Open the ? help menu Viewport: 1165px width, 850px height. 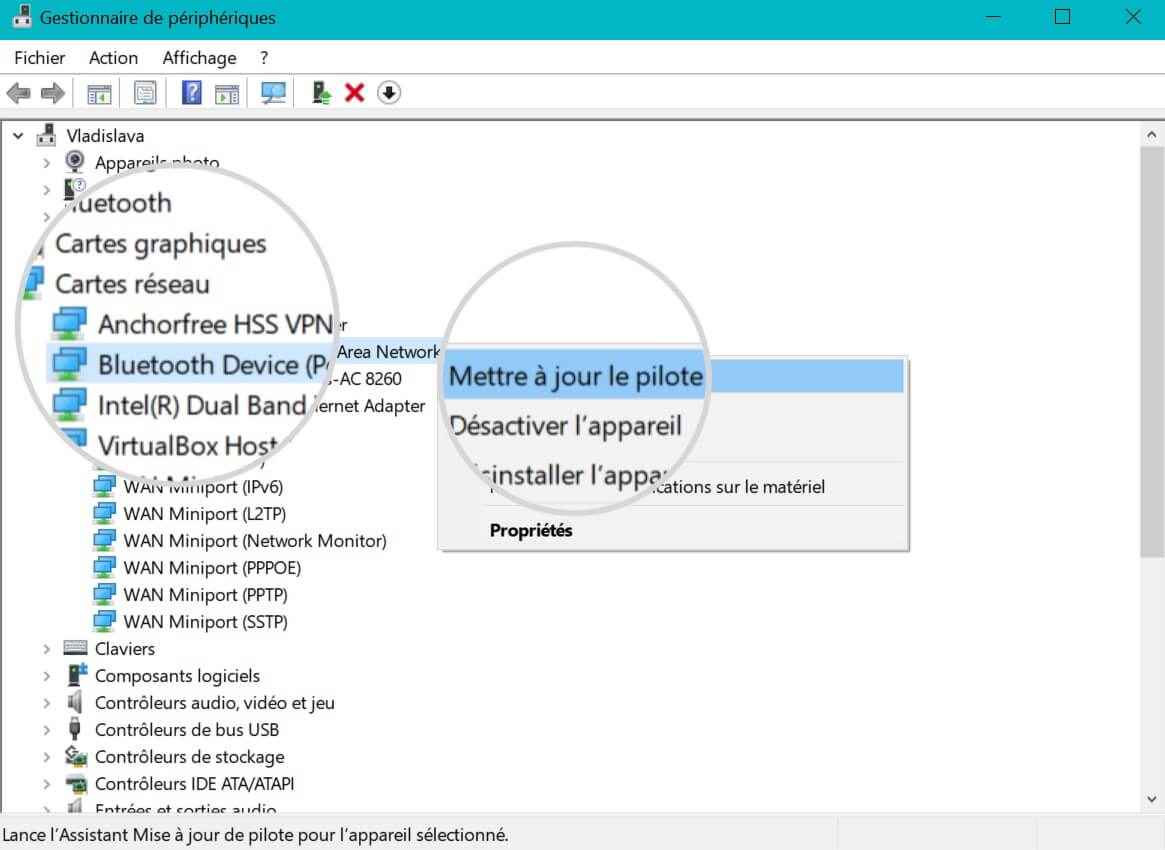coord(264,58)
